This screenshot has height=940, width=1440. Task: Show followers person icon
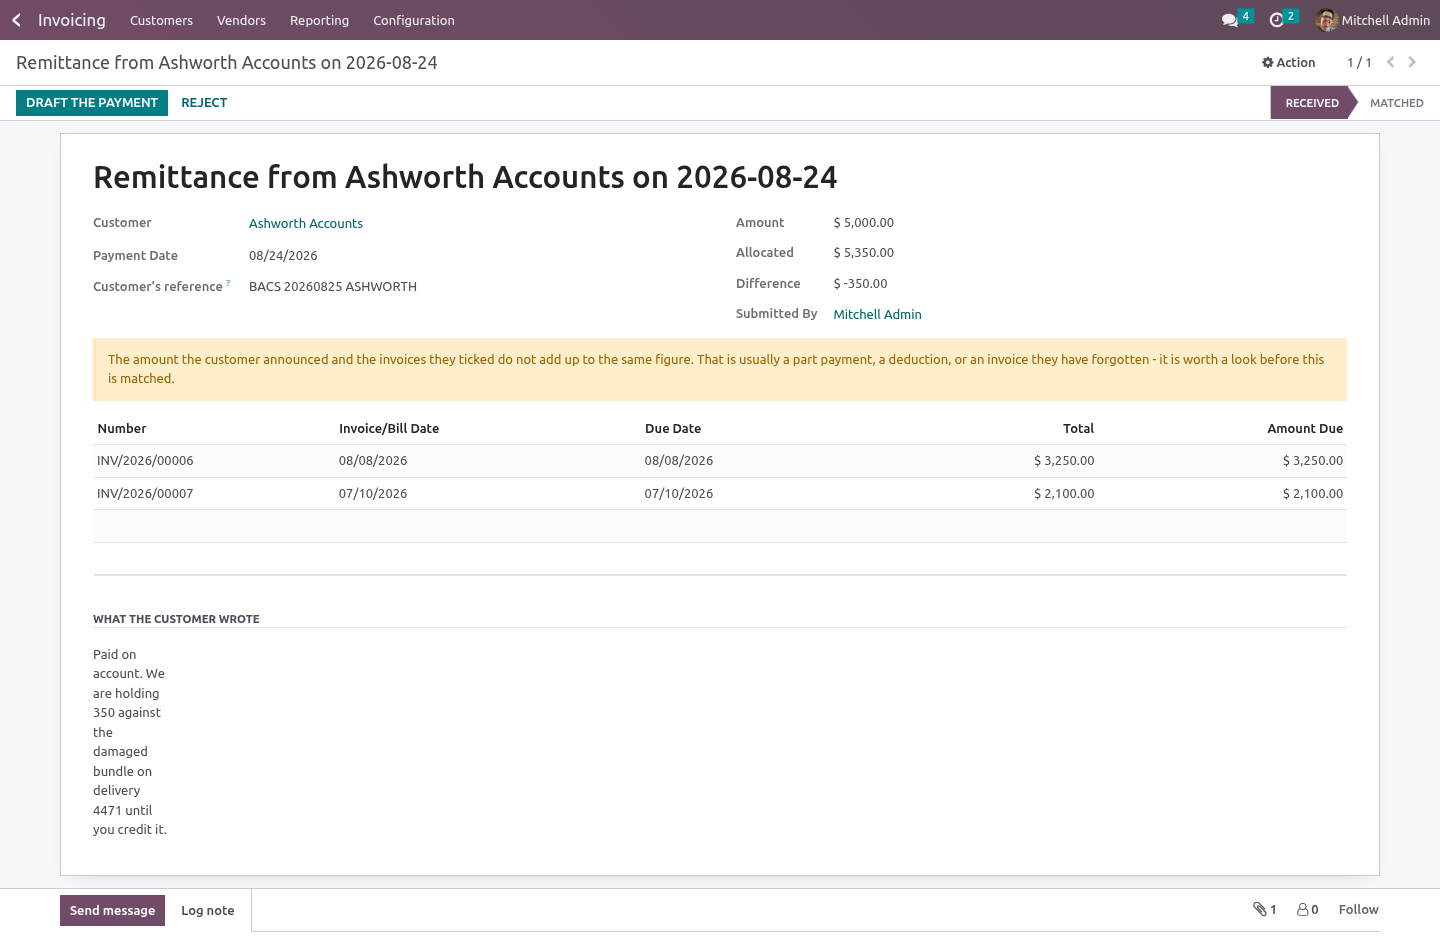coord(1303,909)
